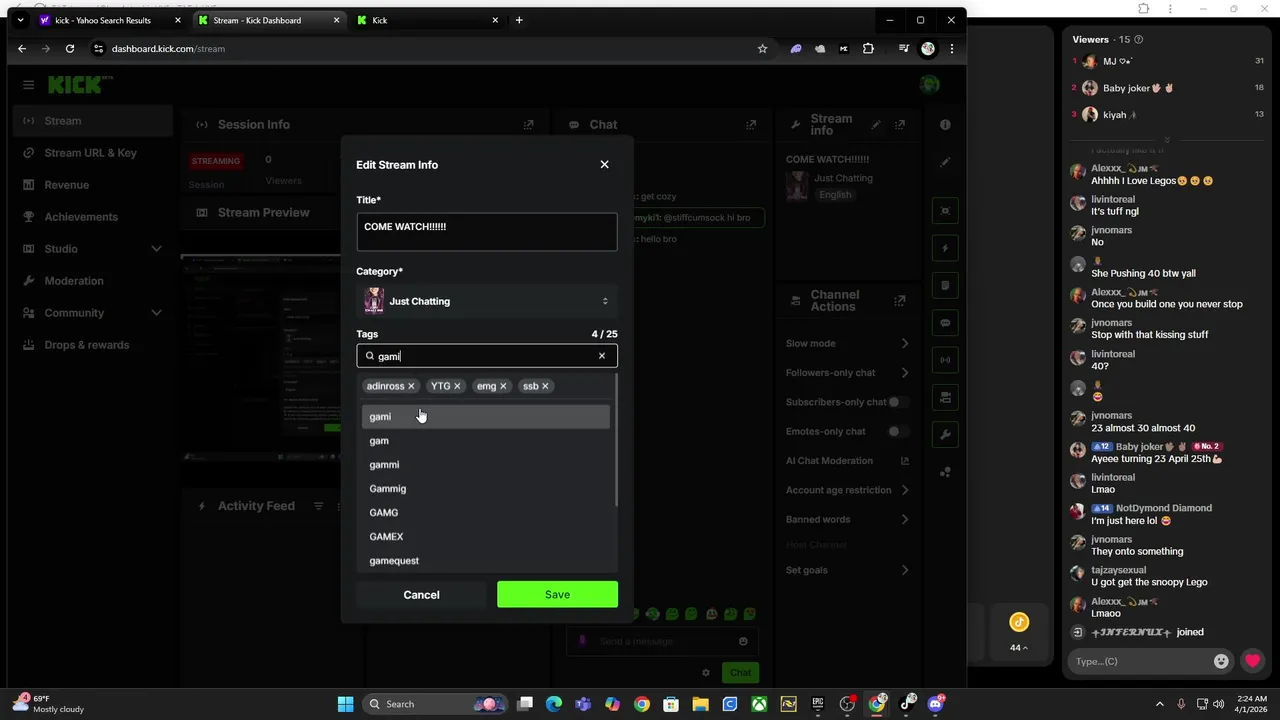Remove the emg tag
The image size is (1280, 720).
pos(503,386)
